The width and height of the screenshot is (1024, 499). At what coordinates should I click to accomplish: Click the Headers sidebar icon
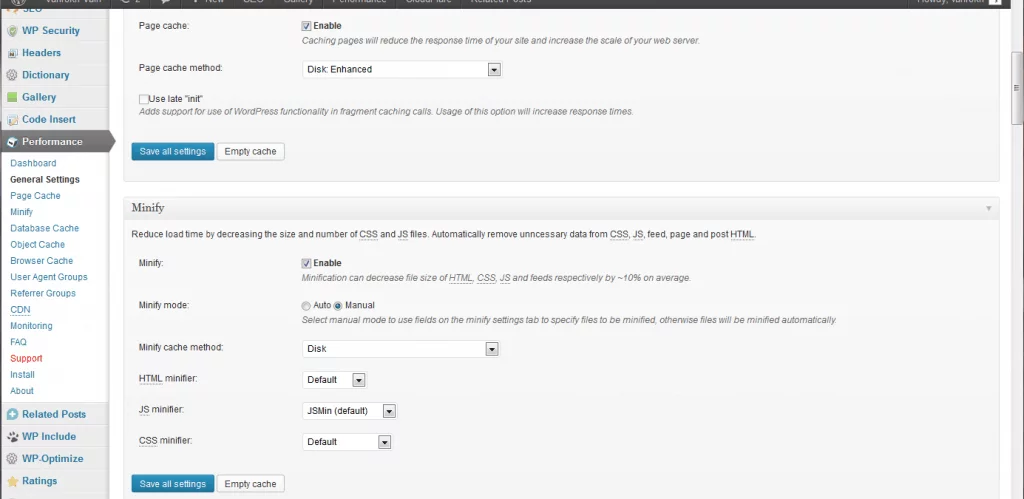[x=12, y=53]
